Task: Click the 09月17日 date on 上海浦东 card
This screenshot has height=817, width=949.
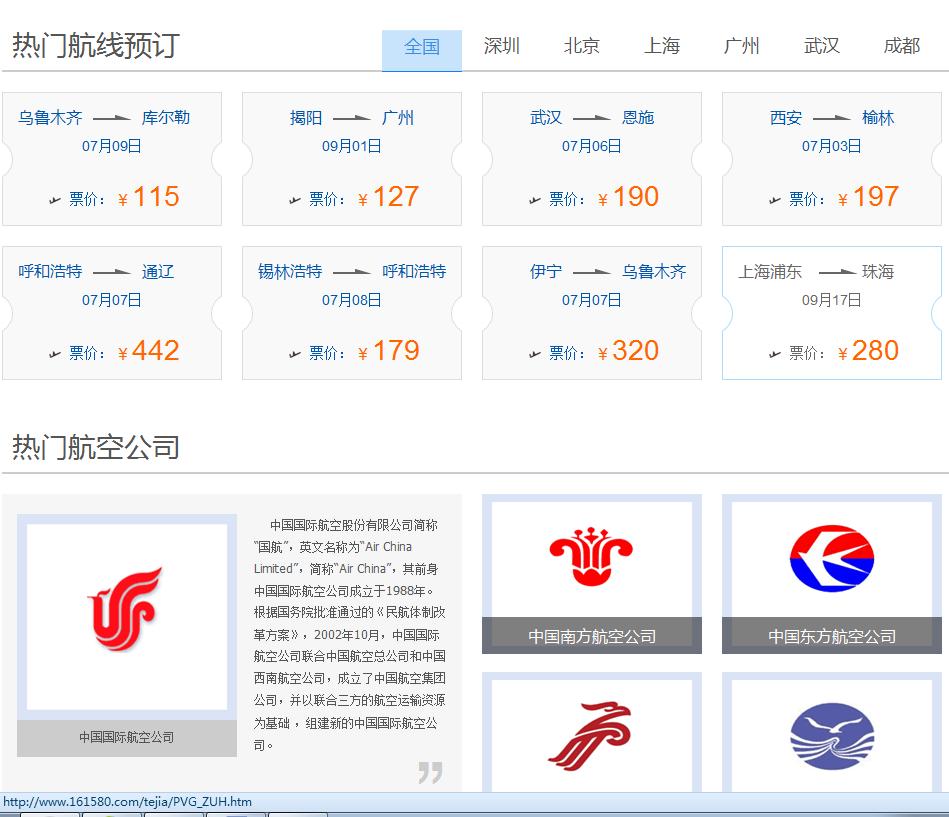Action: [x=832, y=300]
